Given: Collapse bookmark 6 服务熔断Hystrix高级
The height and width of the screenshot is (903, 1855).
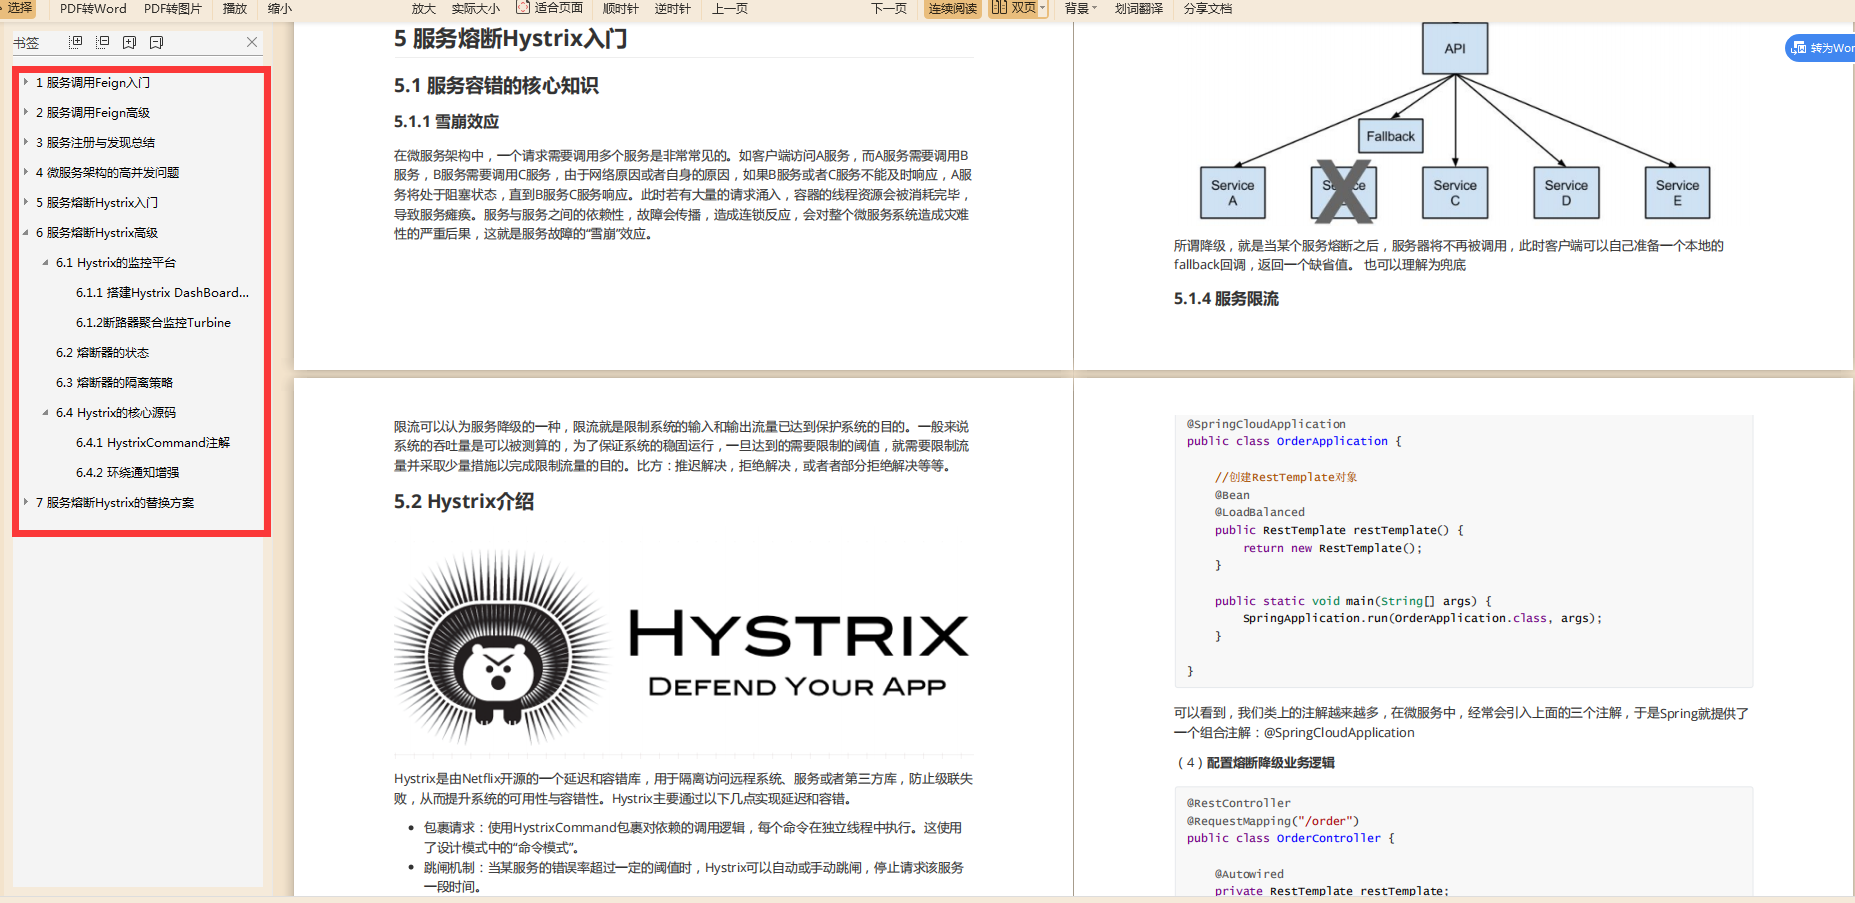Looking at the screenshot, I should [x=26, y=232].
